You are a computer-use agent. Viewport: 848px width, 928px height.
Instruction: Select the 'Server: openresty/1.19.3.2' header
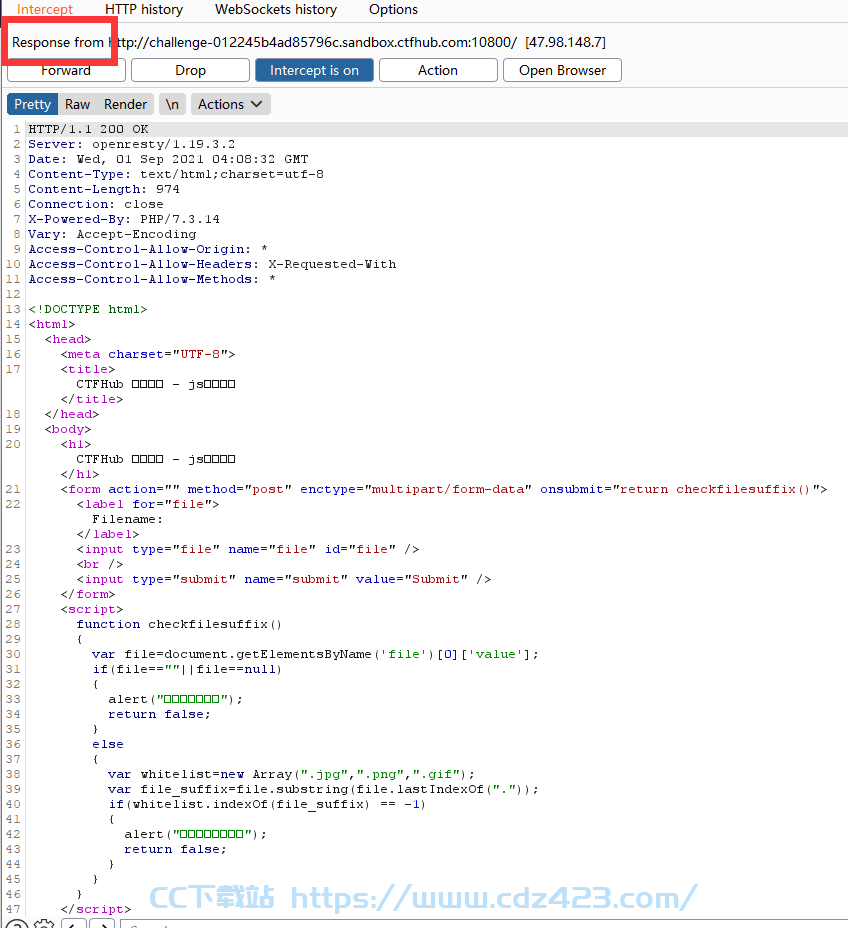(131, 144)
